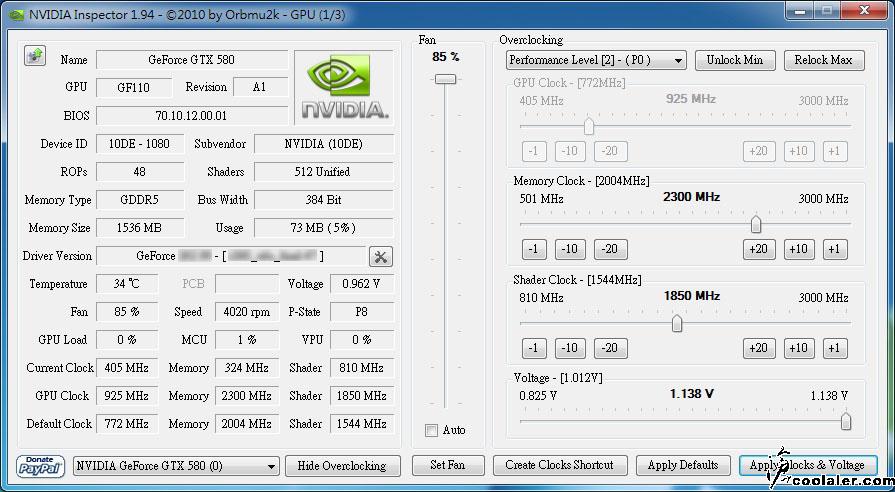
Task: Click the Memory Clock +1 button
Action: coord(833,249)
